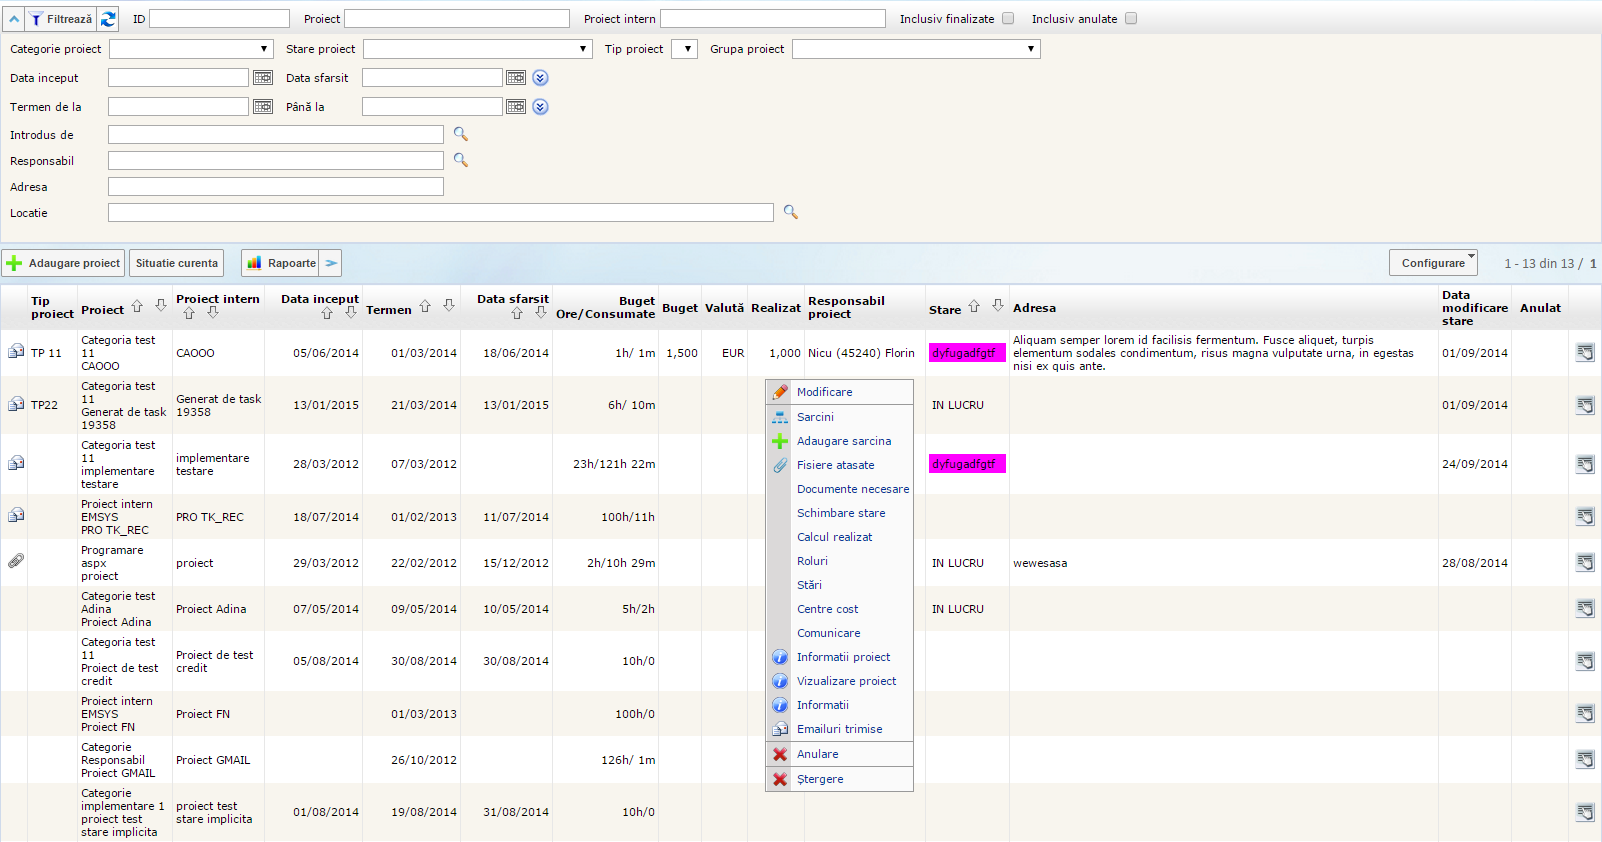Click the refresh icon beside Filtrează

pos(108,19)
